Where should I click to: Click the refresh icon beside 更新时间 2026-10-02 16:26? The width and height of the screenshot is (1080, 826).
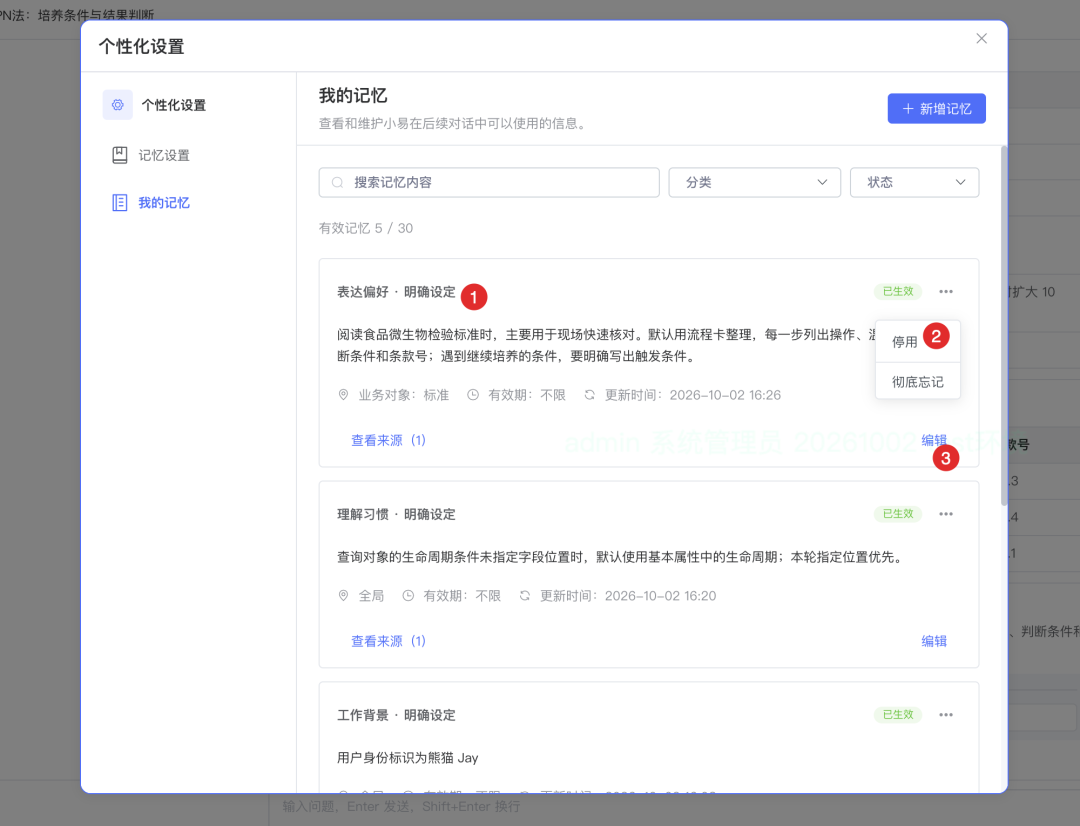point(590,395)
